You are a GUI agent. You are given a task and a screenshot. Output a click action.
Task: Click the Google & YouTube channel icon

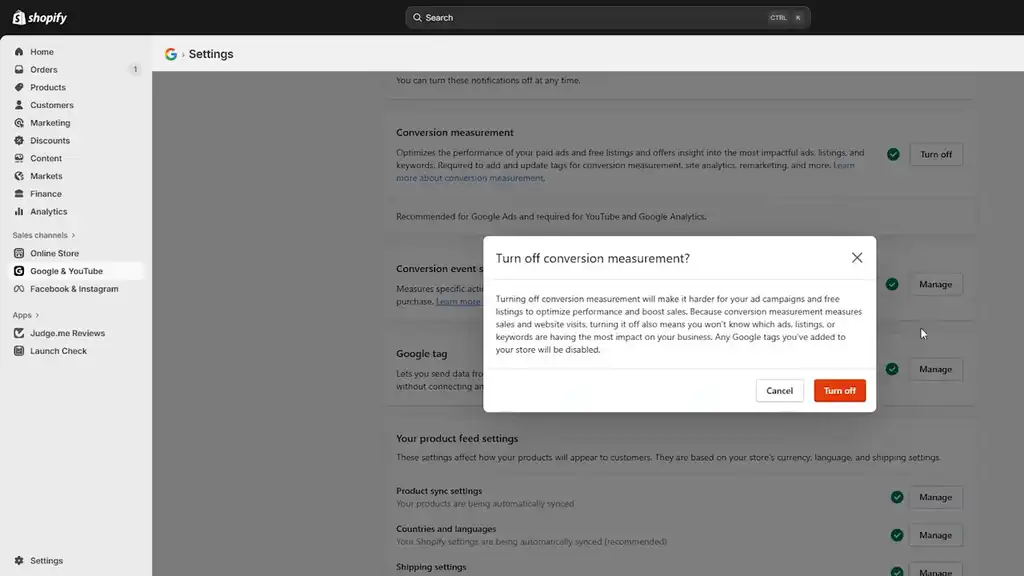click(18, 270)
